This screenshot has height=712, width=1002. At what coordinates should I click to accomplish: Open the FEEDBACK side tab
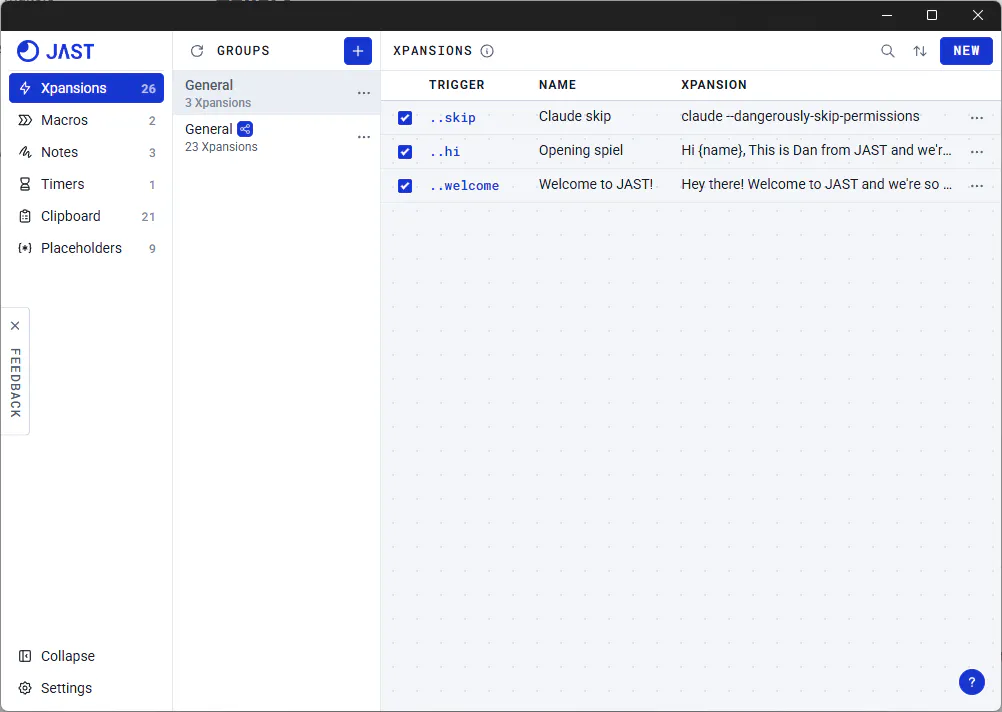coord(15,383)
